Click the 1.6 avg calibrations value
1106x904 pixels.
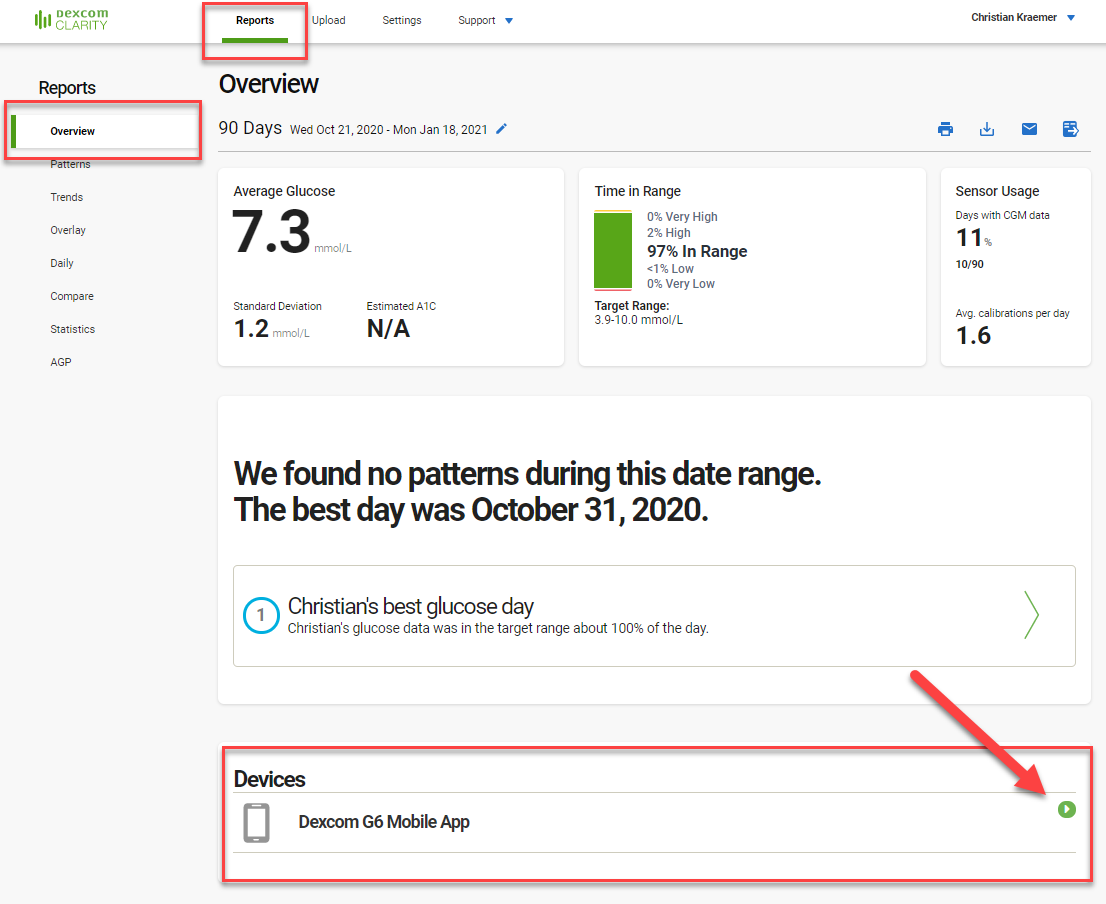pyautogui.click(x=973, y=336)
